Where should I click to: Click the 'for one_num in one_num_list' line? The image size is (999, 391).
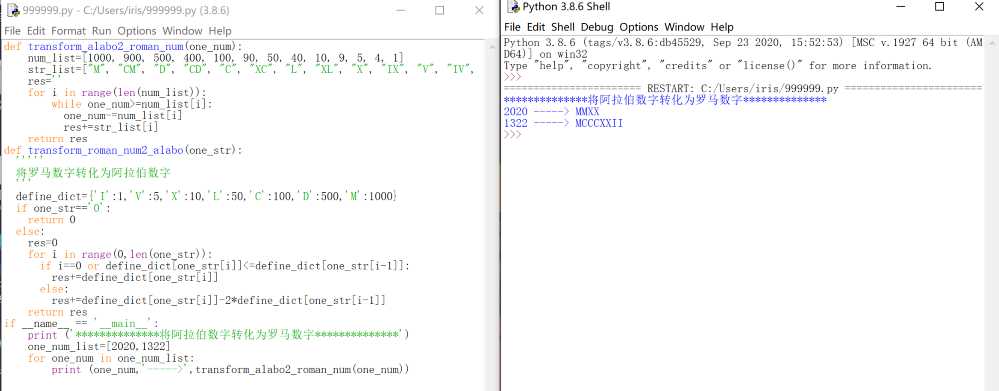(111, 358)
